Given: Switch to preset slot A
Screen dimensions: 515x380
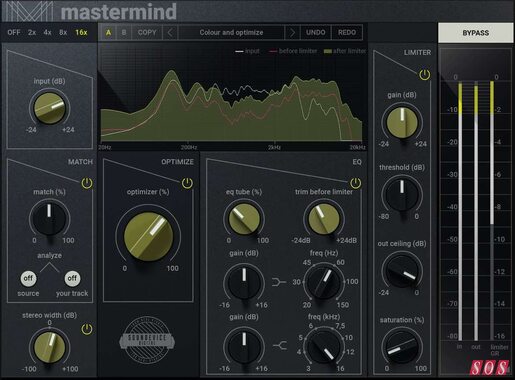Looking at the screenshot, I should (x=108, y=33).
